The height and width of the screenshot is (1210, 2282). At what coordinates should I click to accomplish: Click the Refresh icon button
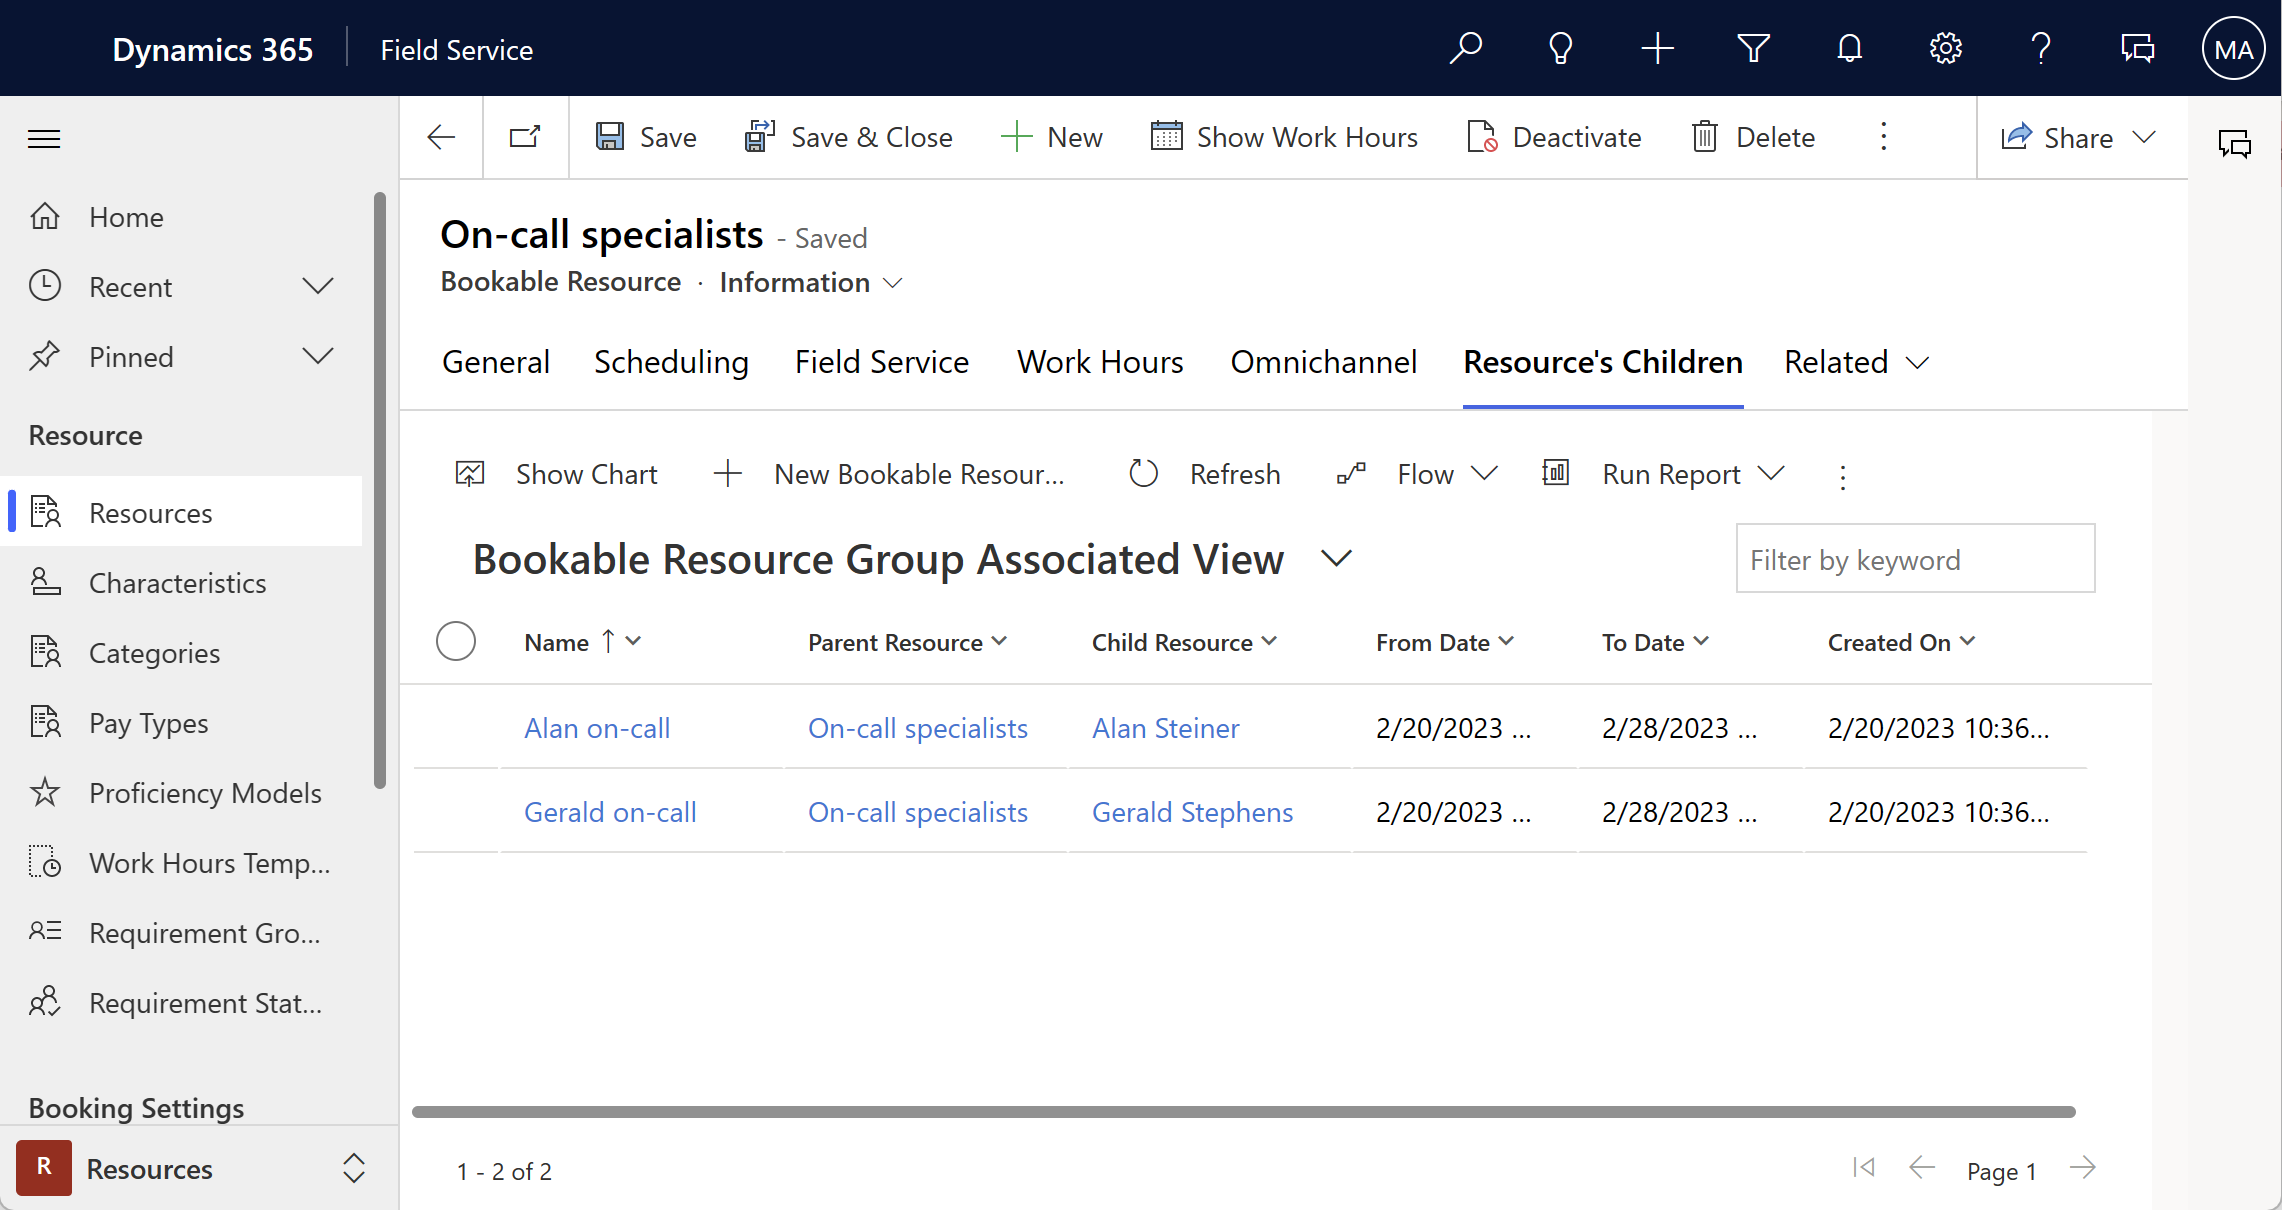1143,474
